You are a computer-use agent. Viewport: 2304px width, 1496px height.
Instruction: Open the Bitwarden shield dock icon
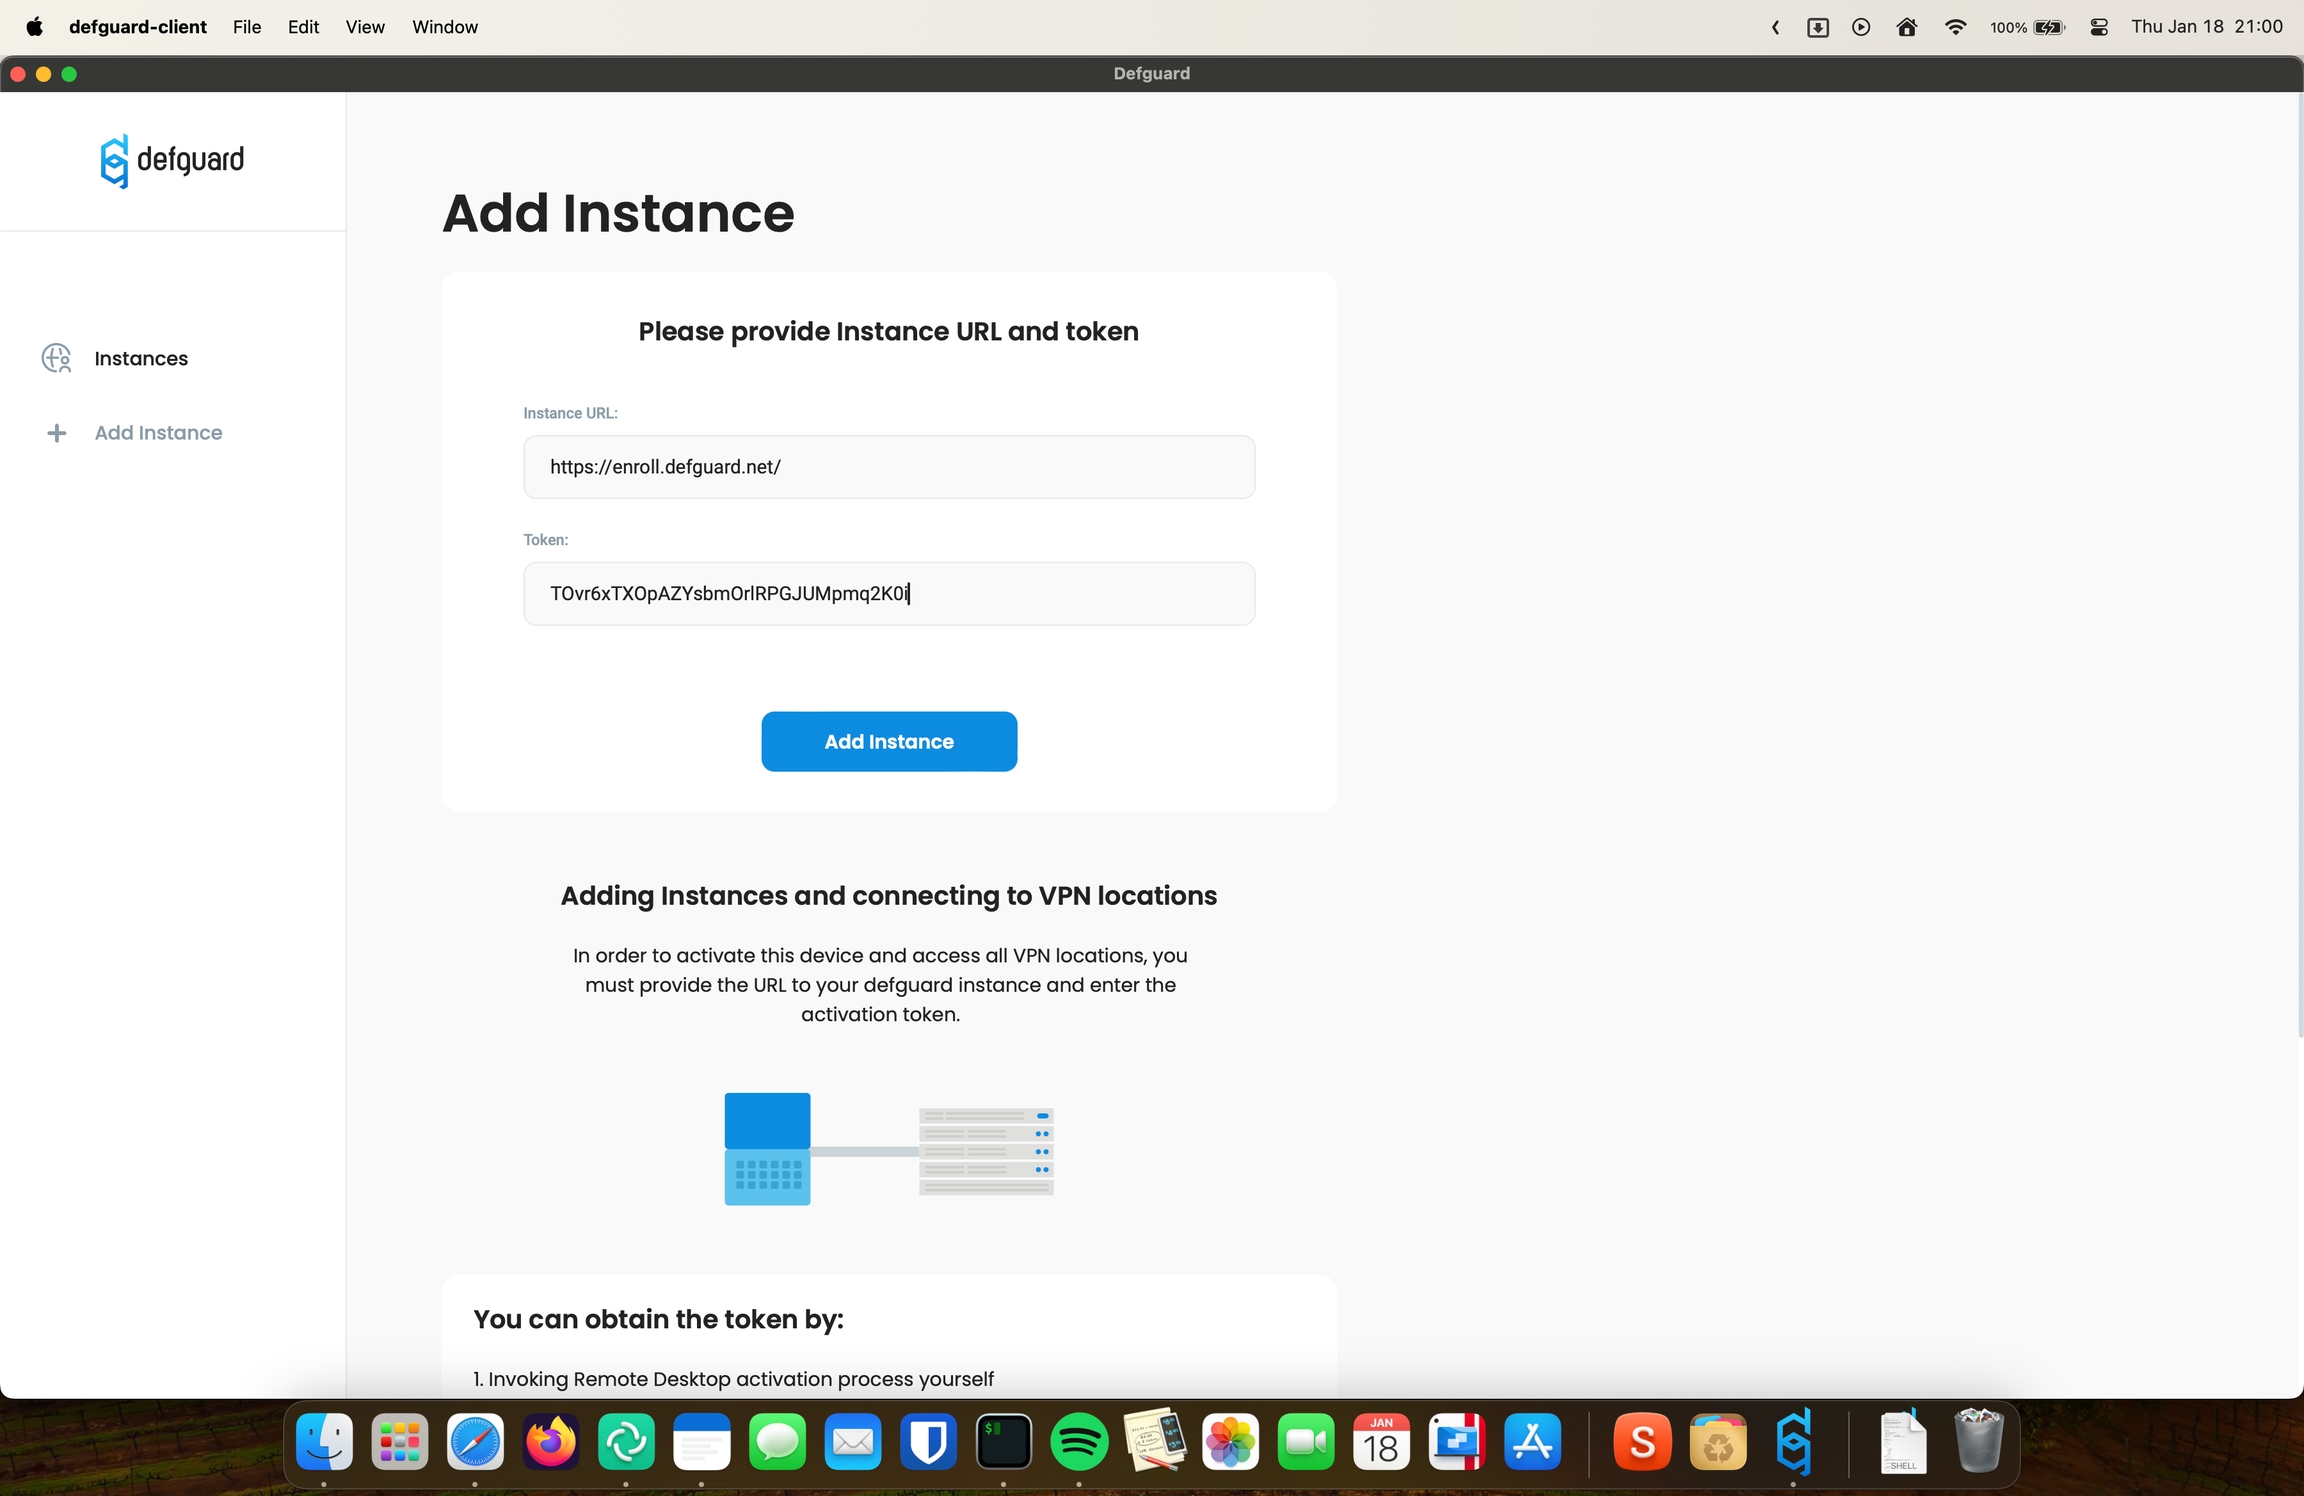coord(928,1442)
